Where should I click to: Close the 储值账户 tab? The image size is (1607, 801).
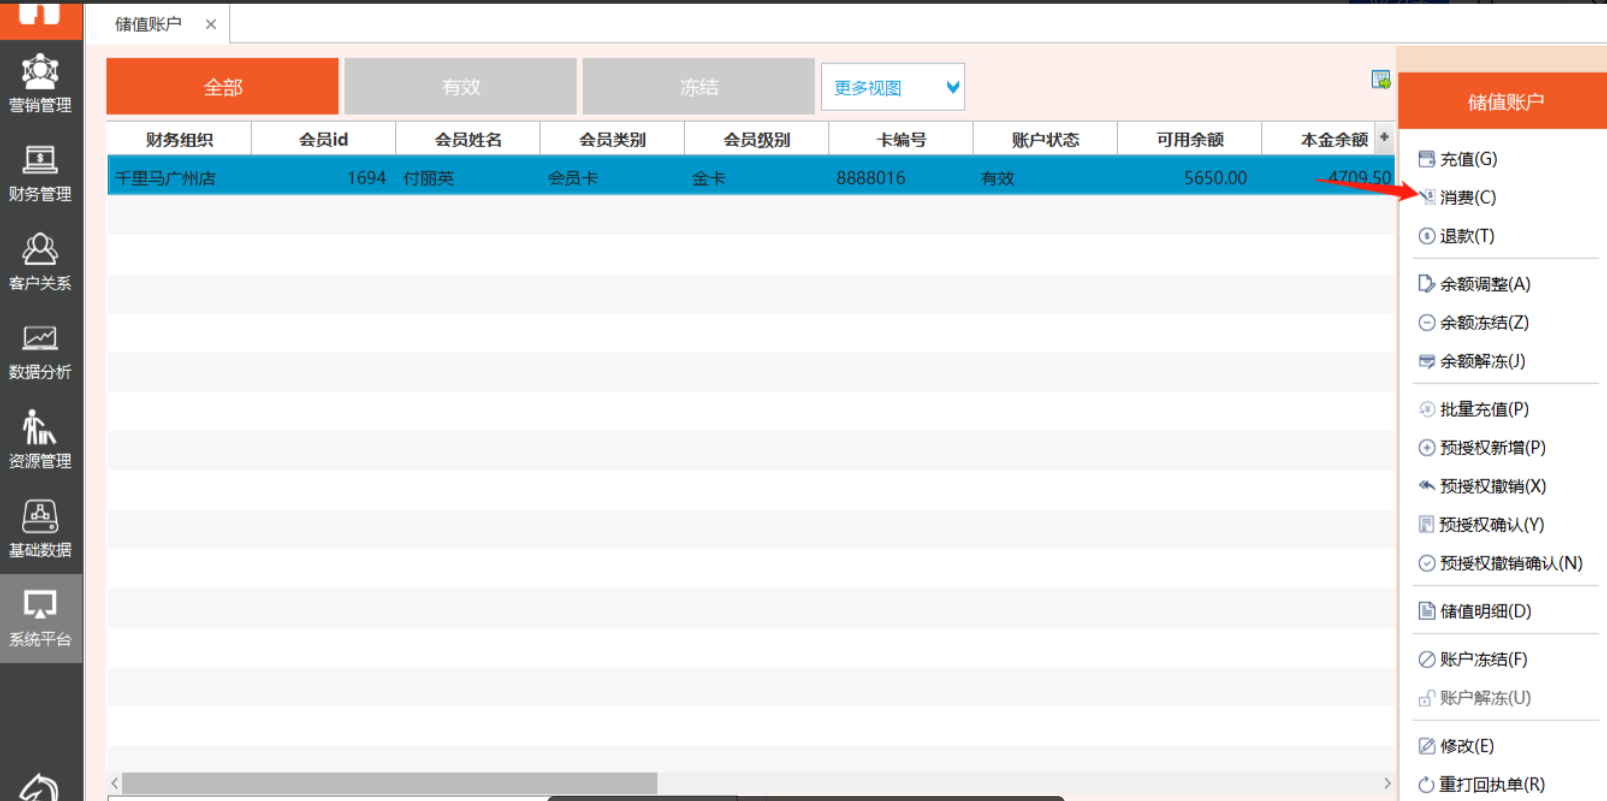pos(211,24)
